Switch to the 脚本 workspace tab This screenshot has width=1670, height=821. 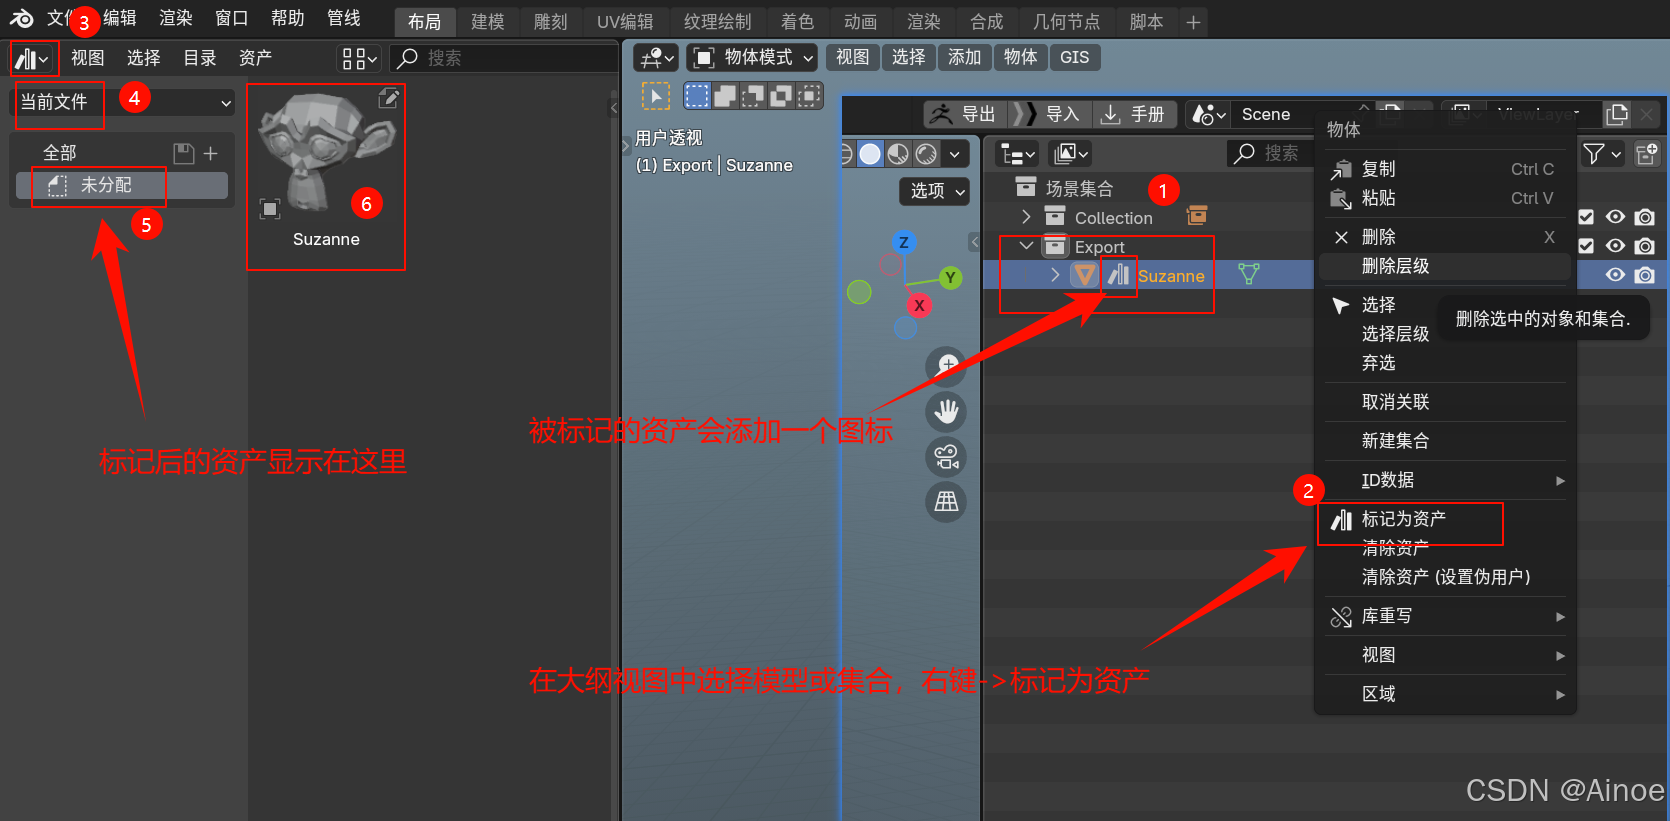(1146, 21)
